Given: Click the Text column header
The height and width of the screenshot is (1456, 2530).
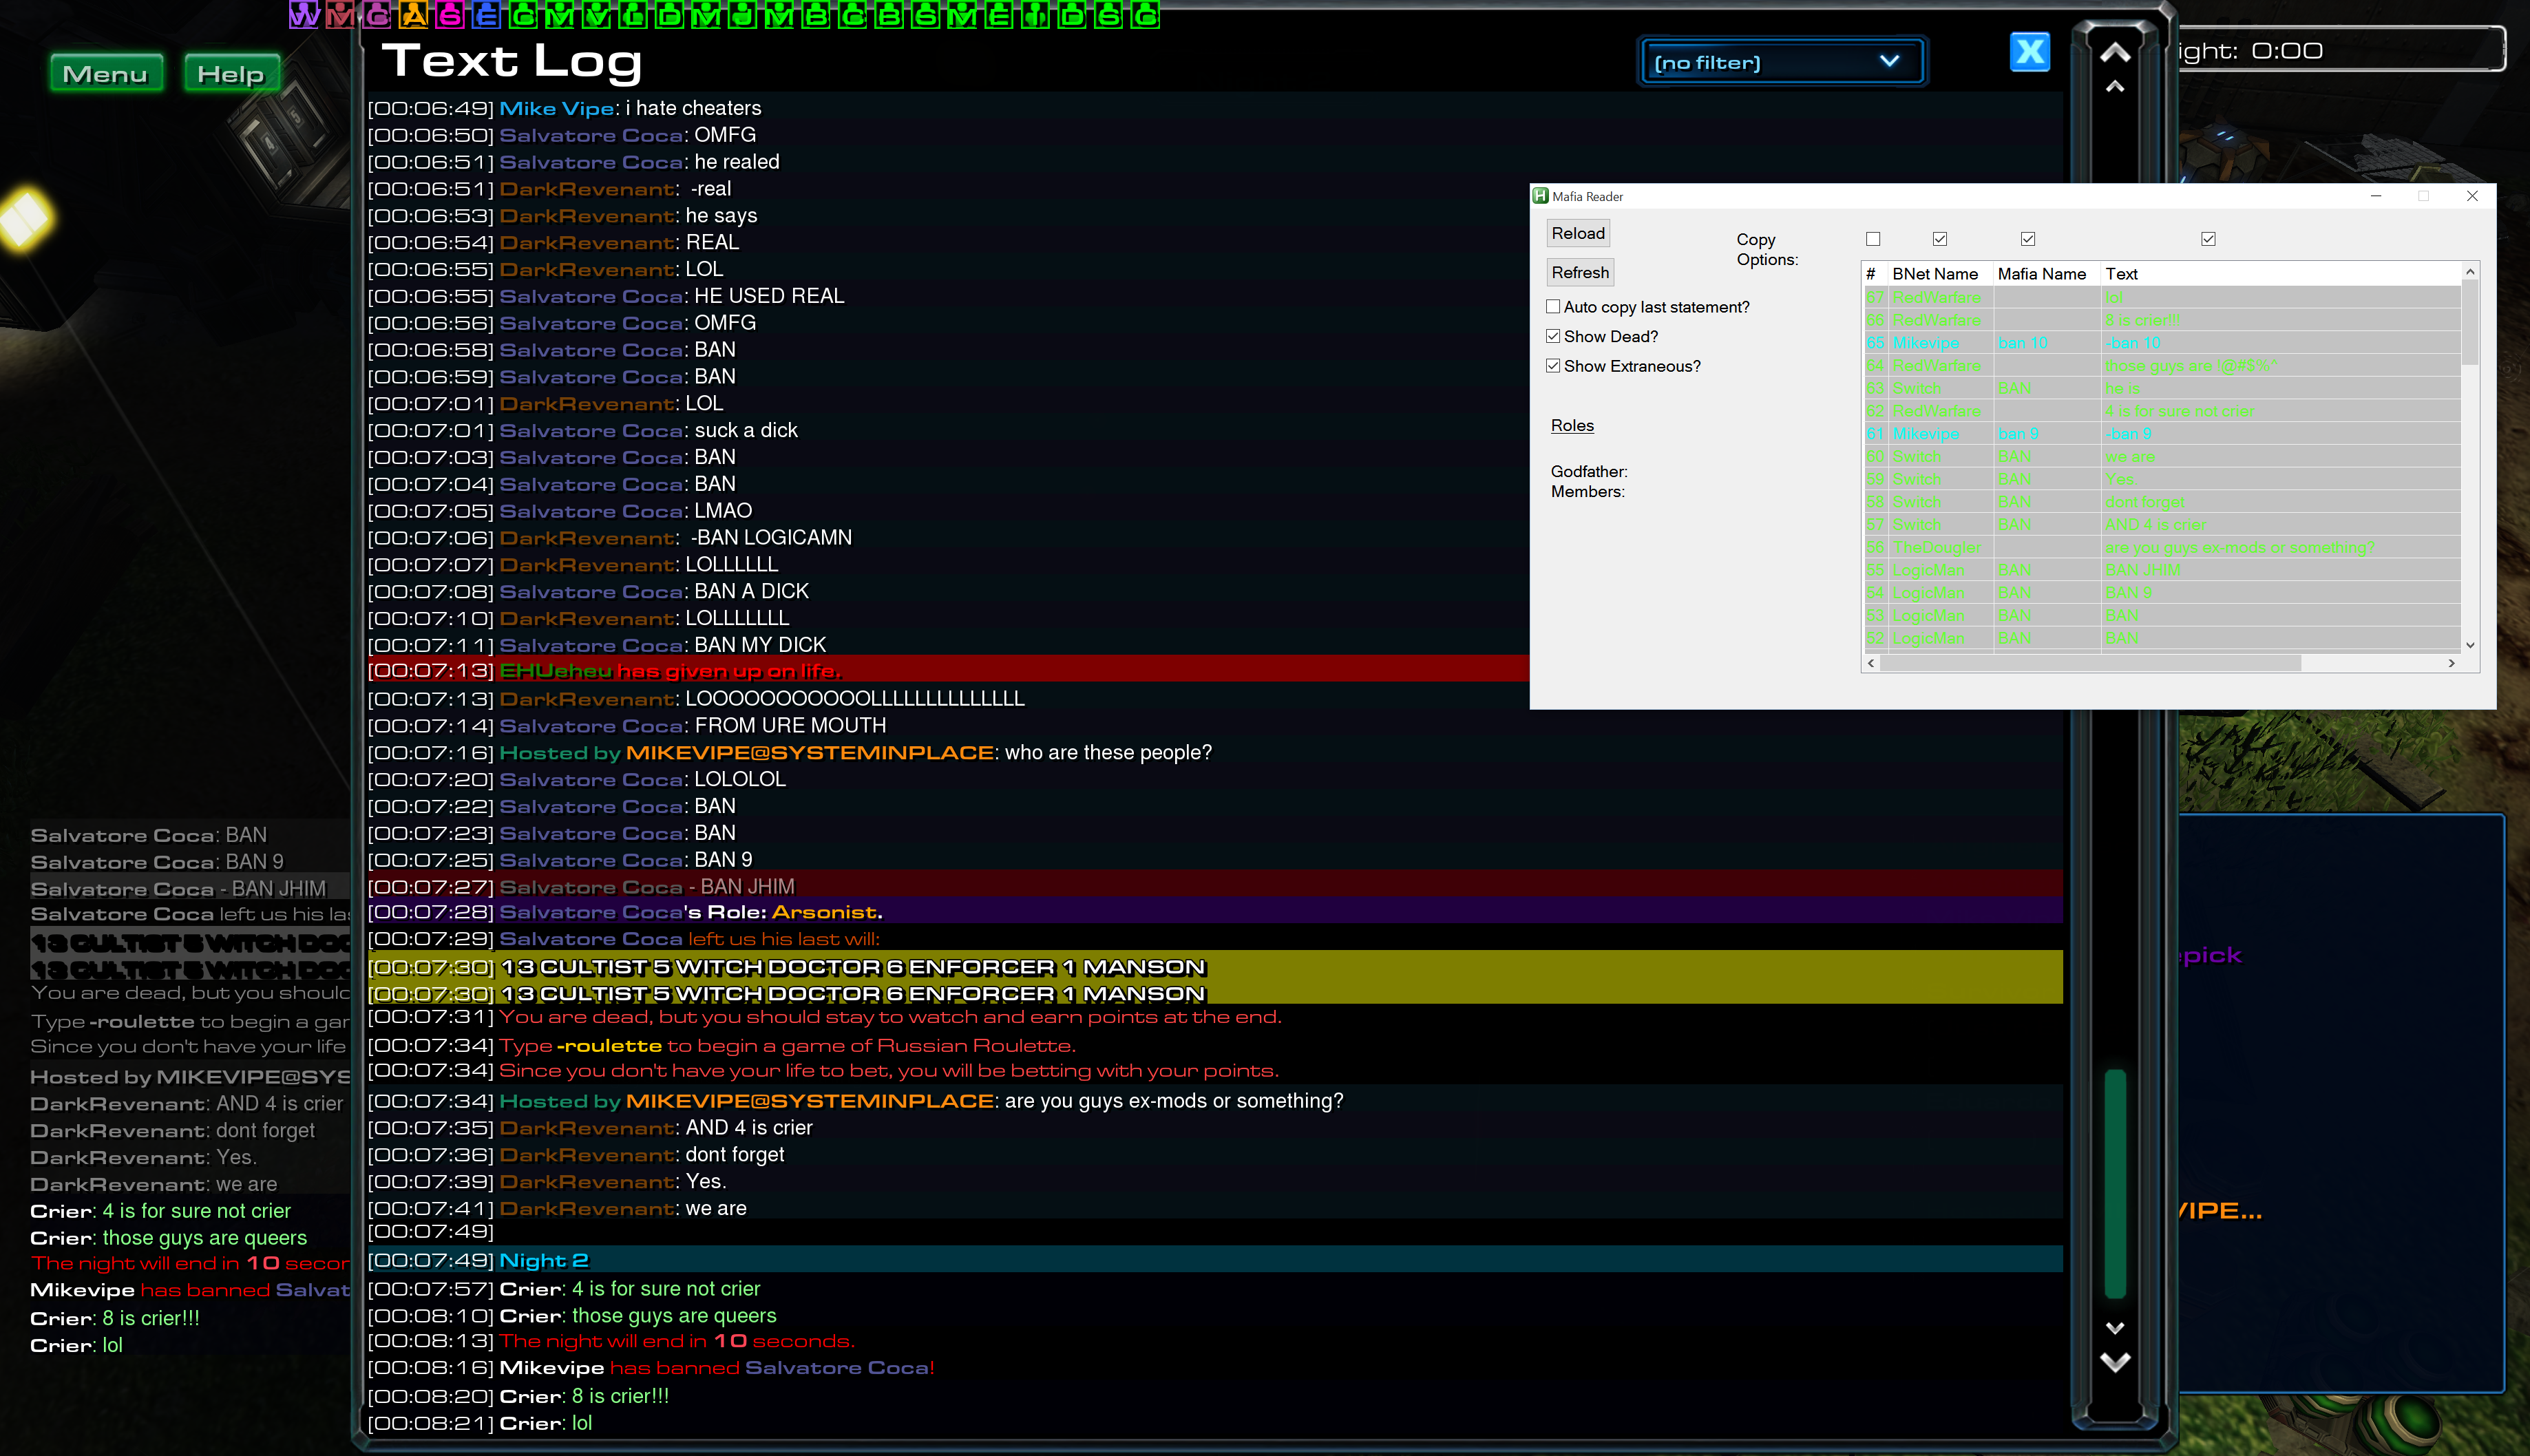Looking at the screenshot, I should (x=2280, y=274).
